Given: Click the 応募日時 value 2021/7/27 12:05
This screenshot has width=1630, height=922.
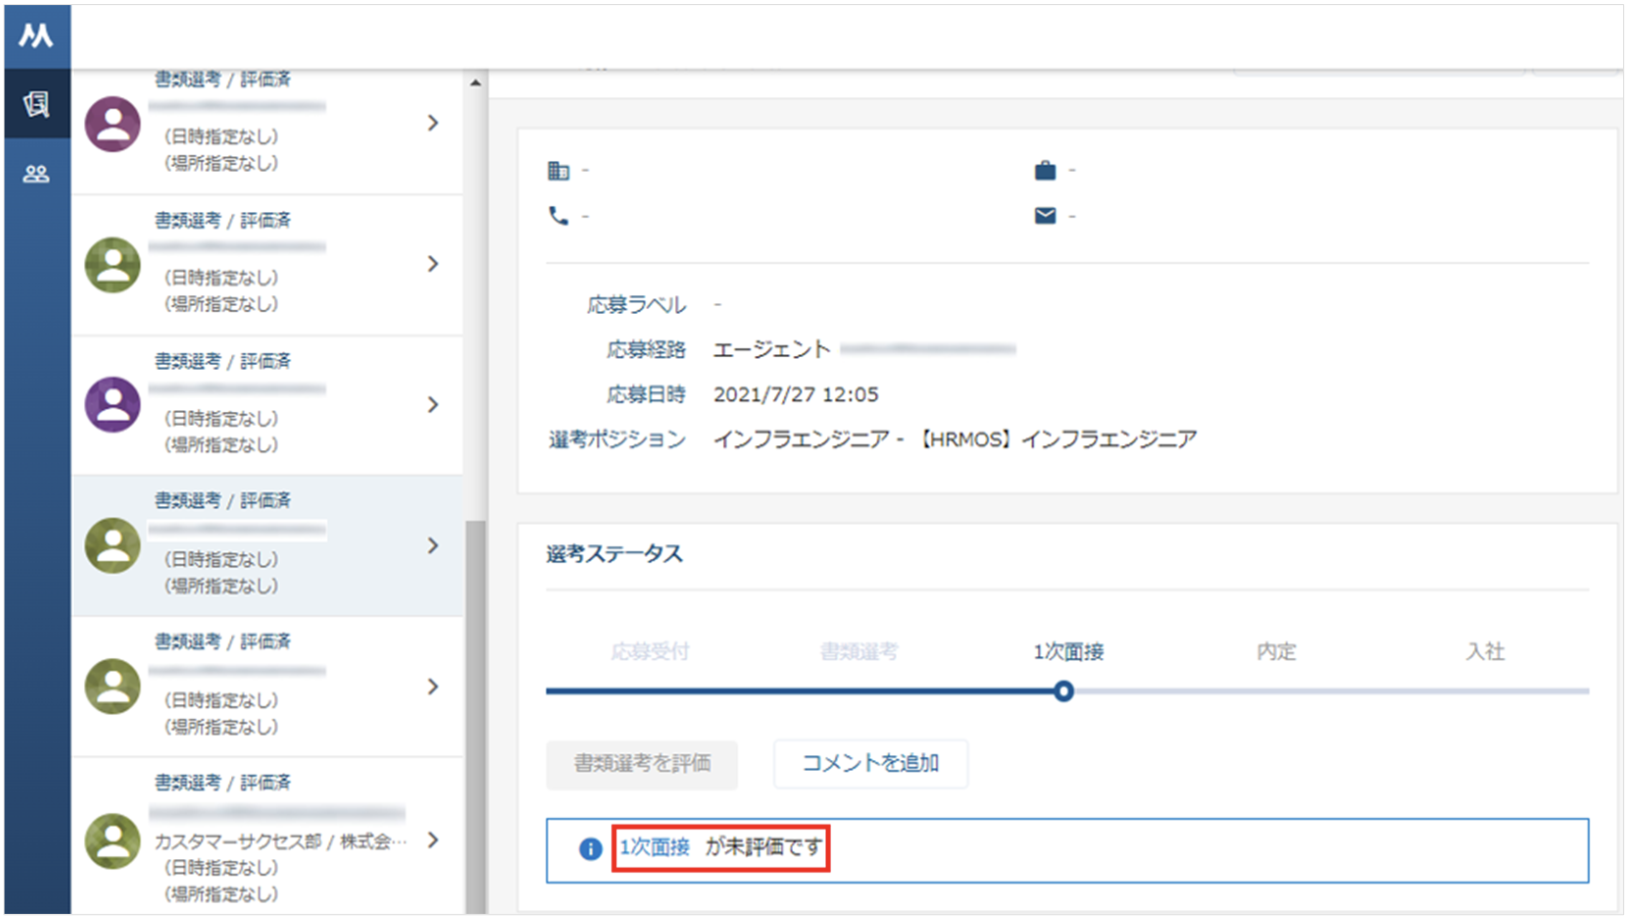Looking at the screenshot, I should 796,395.
